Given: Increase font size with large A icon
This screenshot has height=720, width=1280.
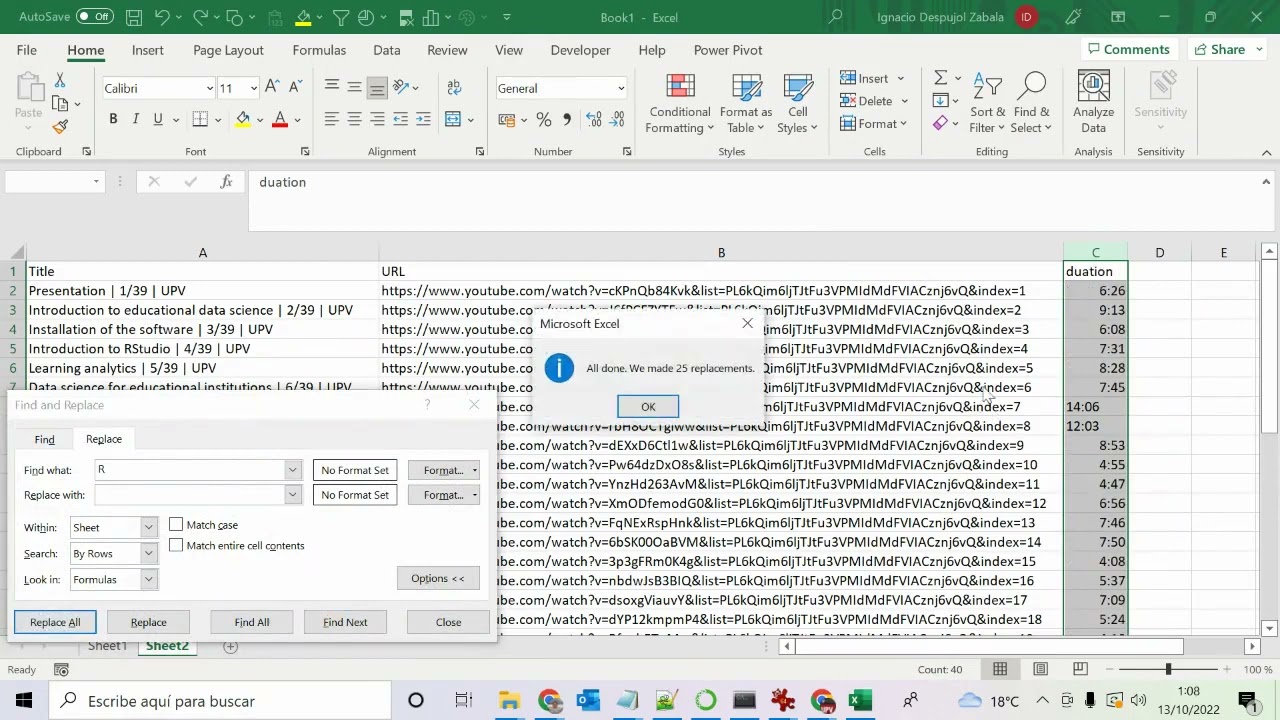Looking at the screenshot, I should 272,88.
